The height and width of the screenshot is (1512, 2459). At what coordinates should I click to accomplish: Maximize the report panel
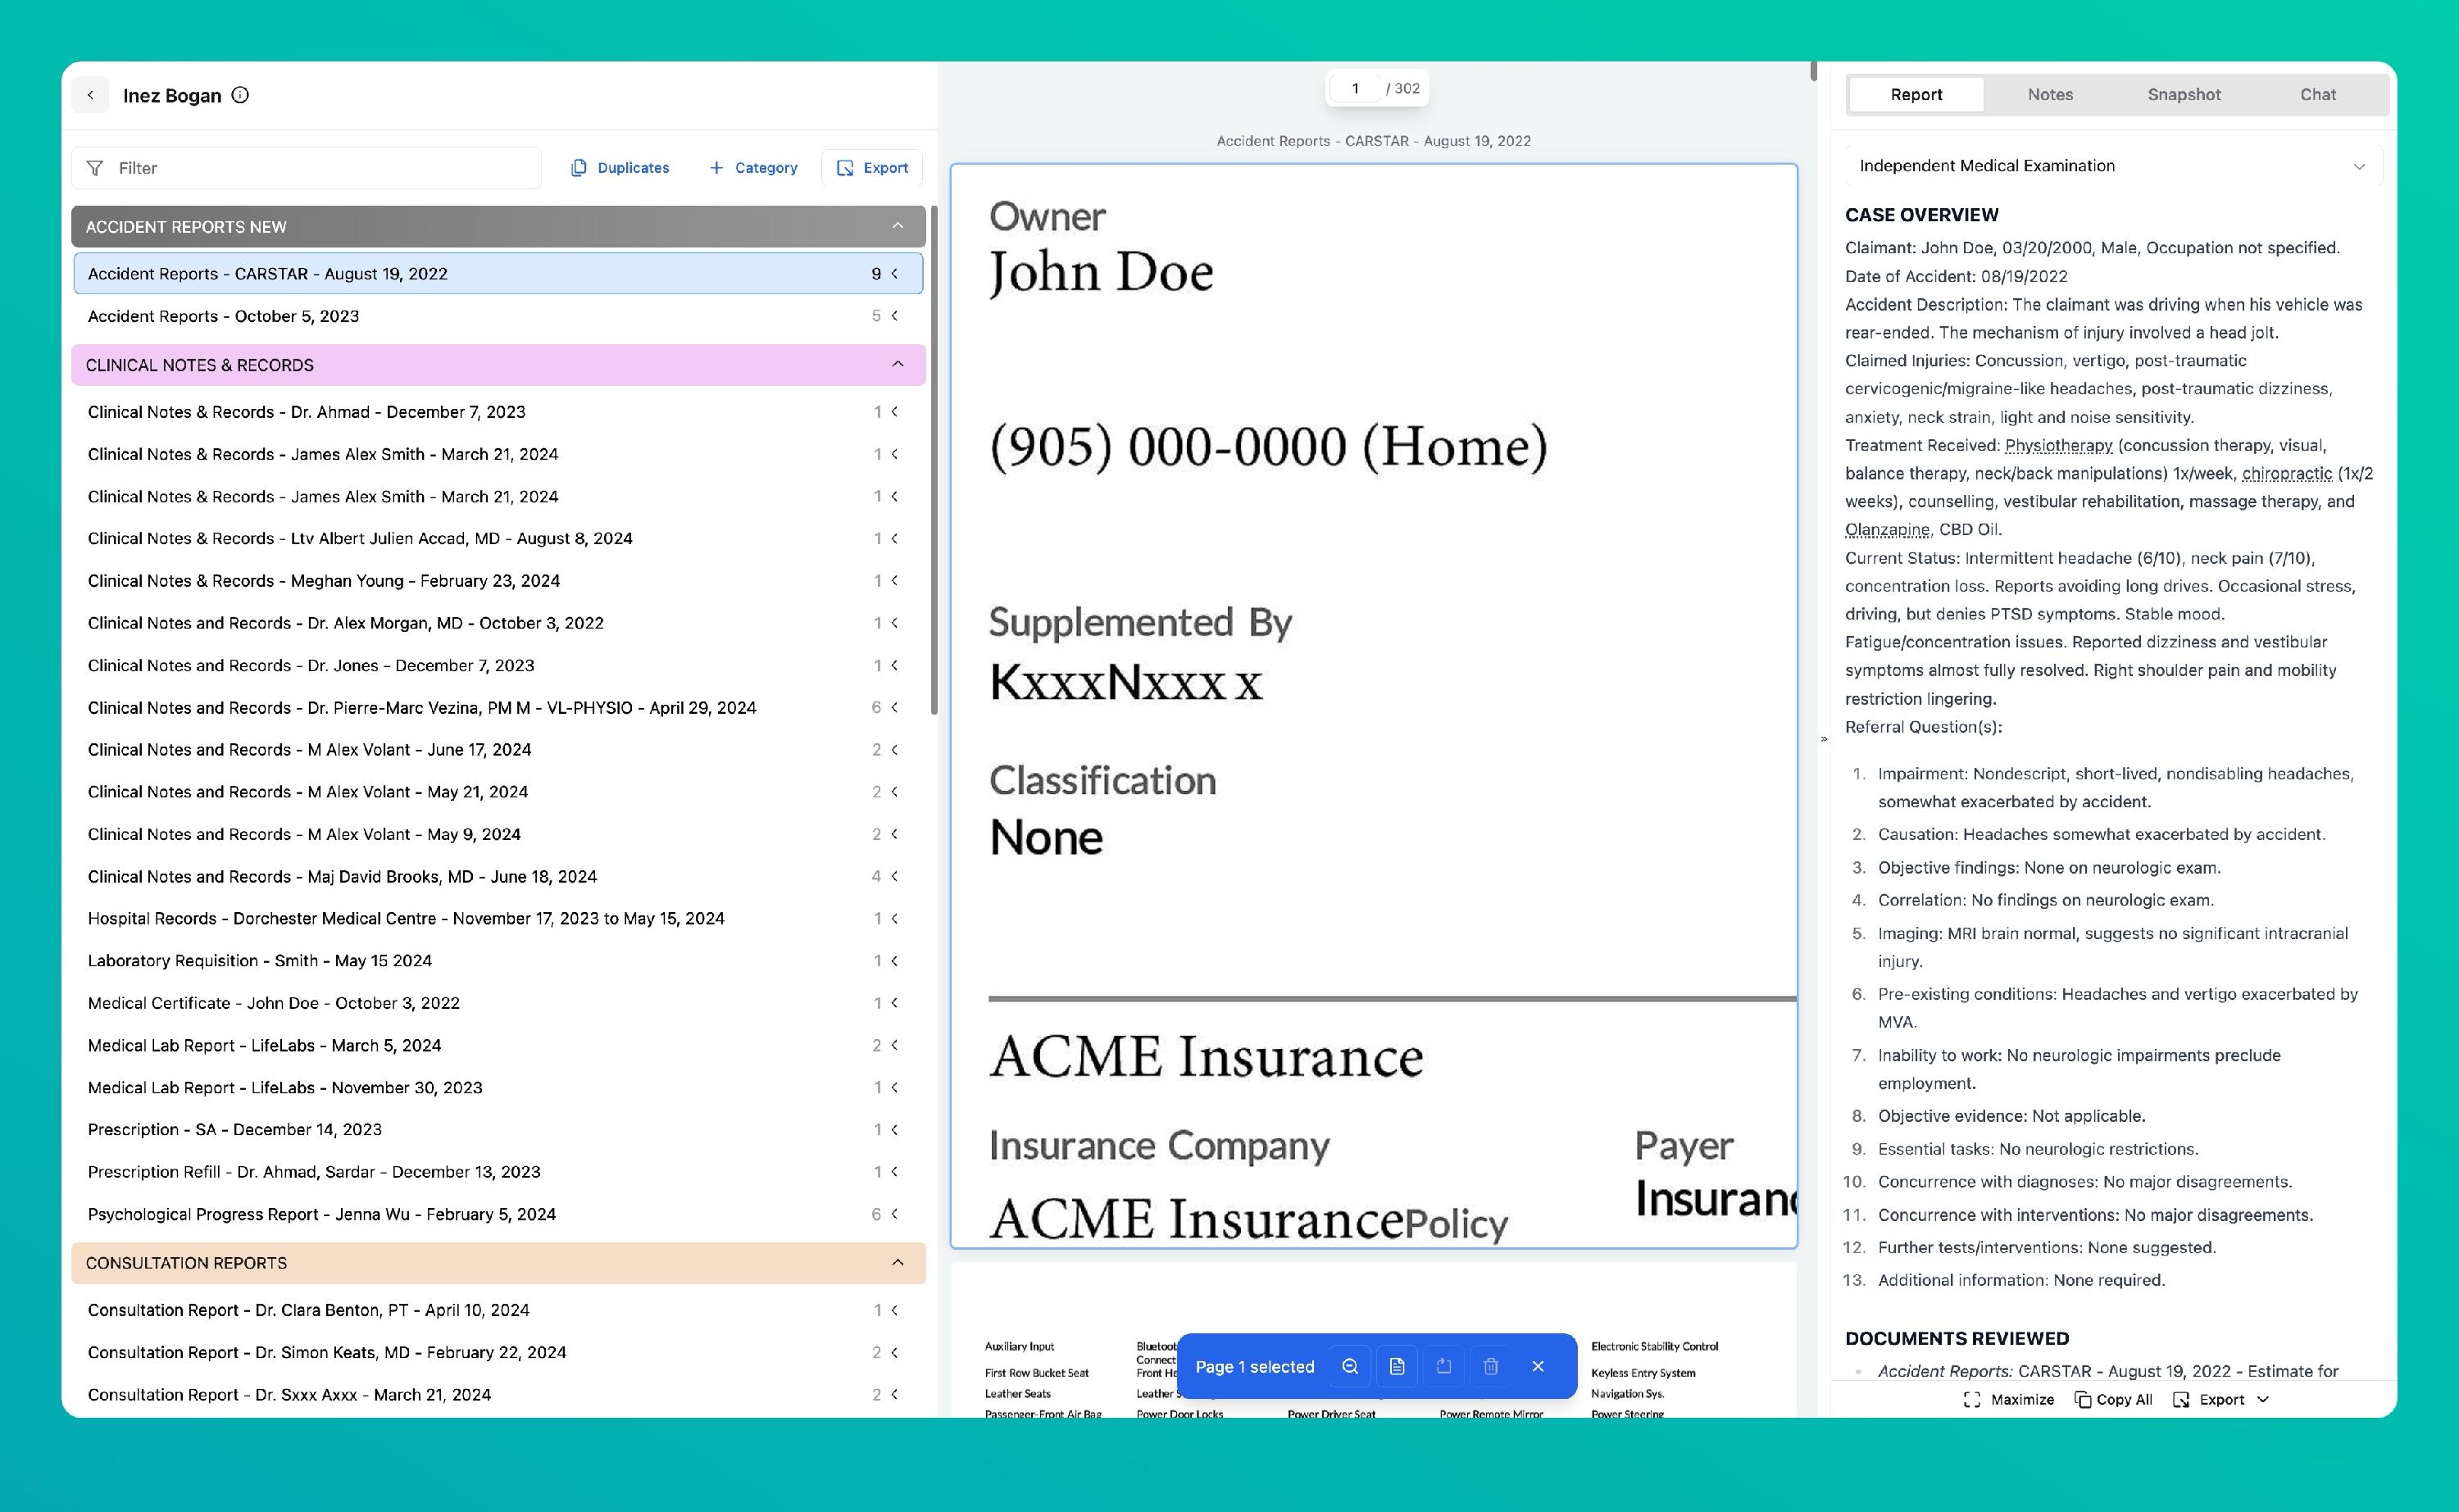click(2009, 1399)
